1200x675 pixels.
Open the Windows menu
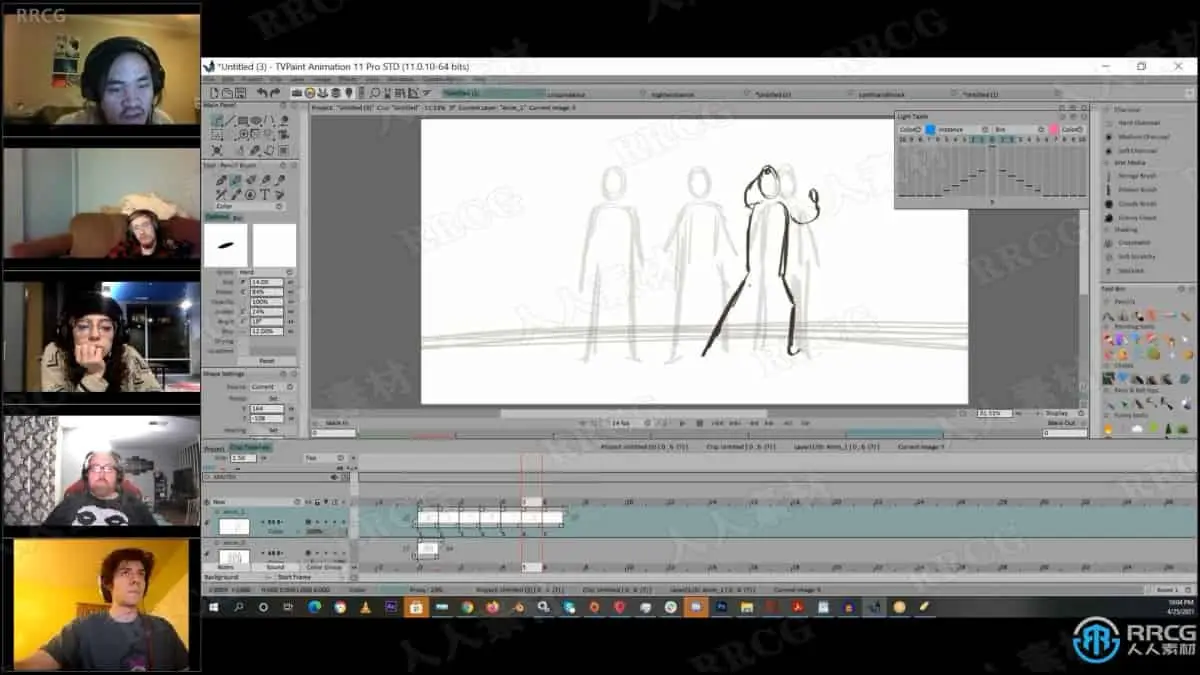[399, 79]
